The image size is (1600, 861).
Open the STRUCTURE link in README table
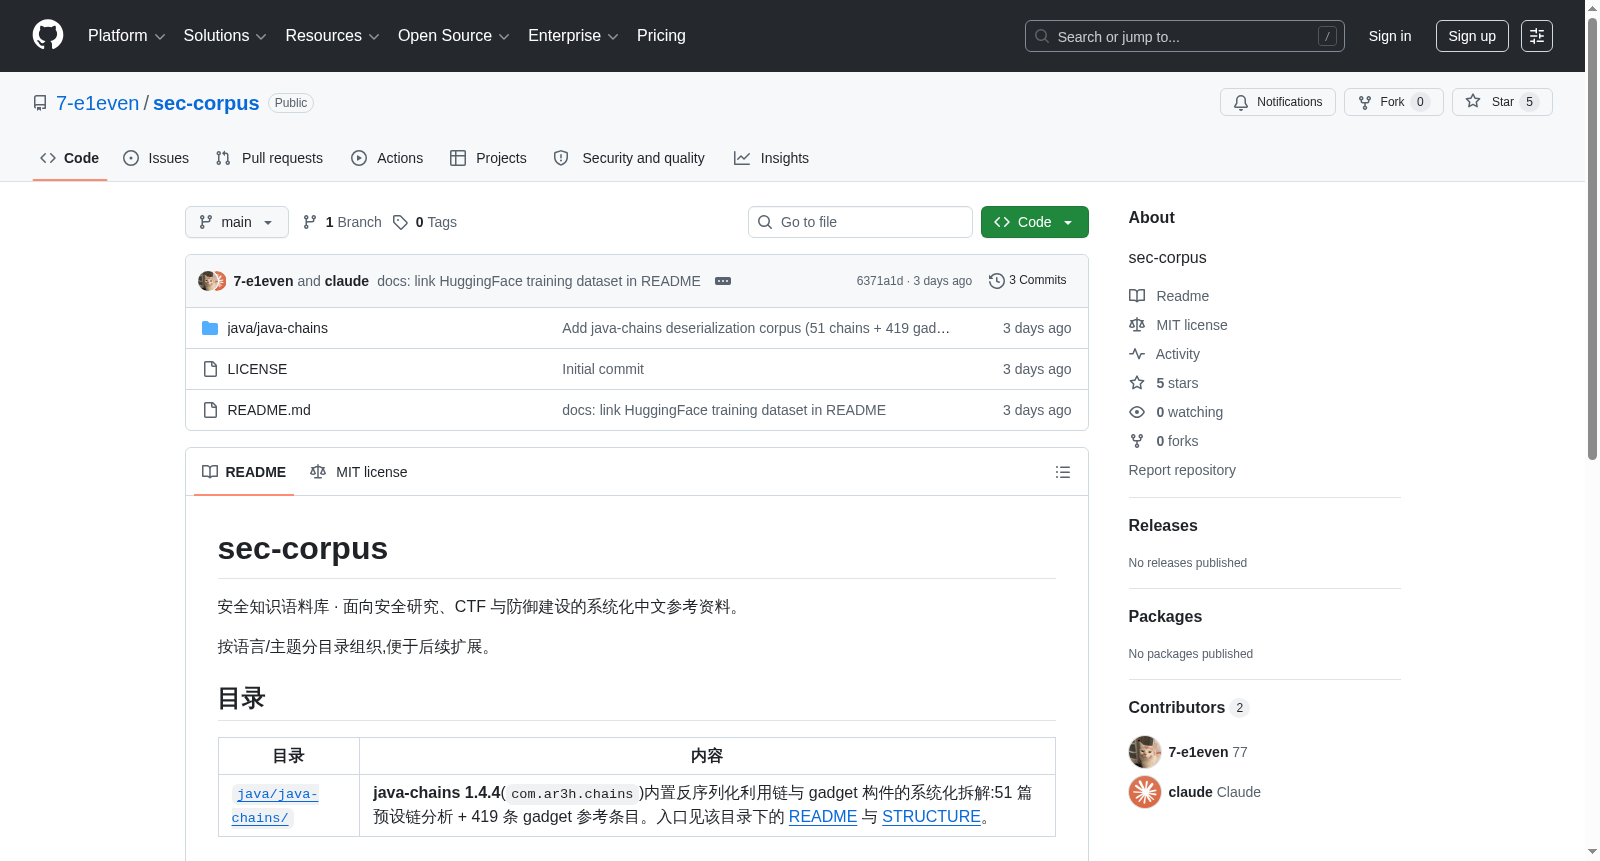click(931, 817)
